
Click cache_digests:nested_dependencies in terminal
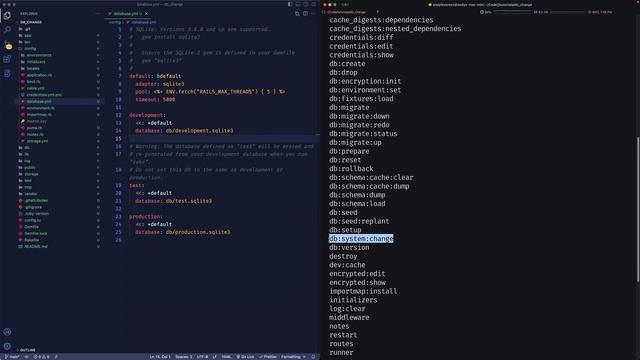(x=395, y=29)
